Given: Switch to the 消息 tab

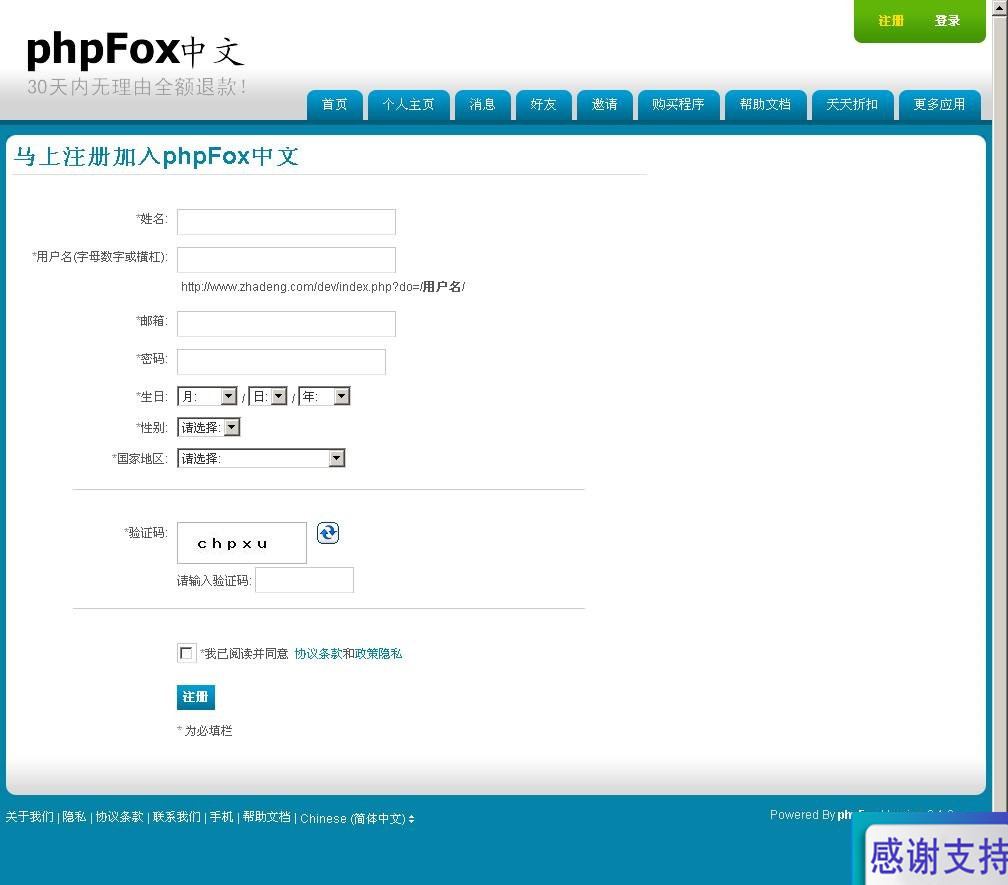Looking at the screenshot, I should [482, 105].
